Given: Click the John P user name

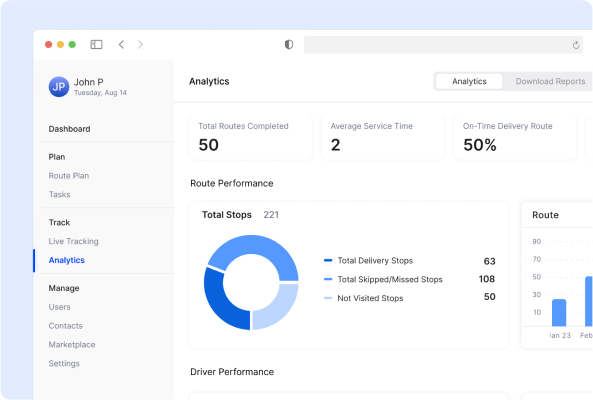Looking at the screenshot, I should [x=88, y=82].
